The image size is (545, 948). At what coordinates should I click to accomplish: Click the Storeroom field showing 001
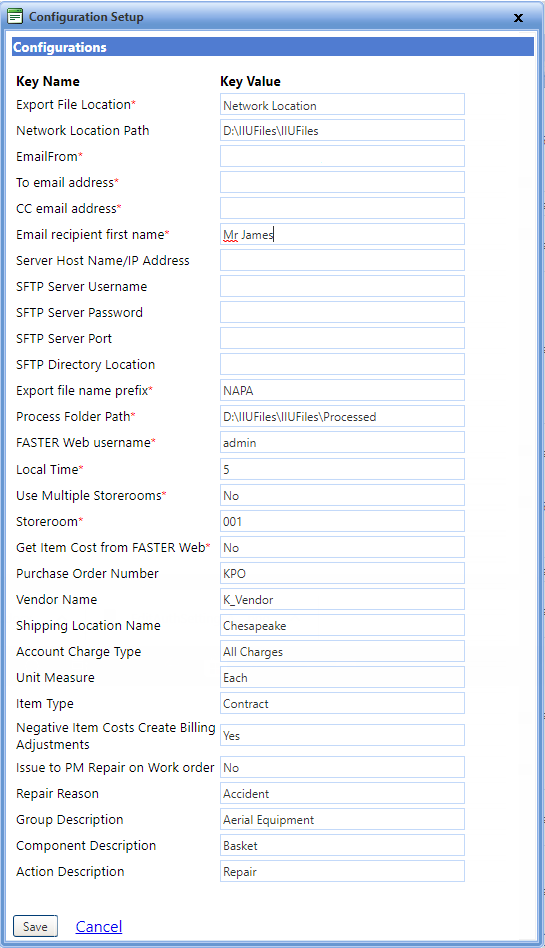coord(342,521)
